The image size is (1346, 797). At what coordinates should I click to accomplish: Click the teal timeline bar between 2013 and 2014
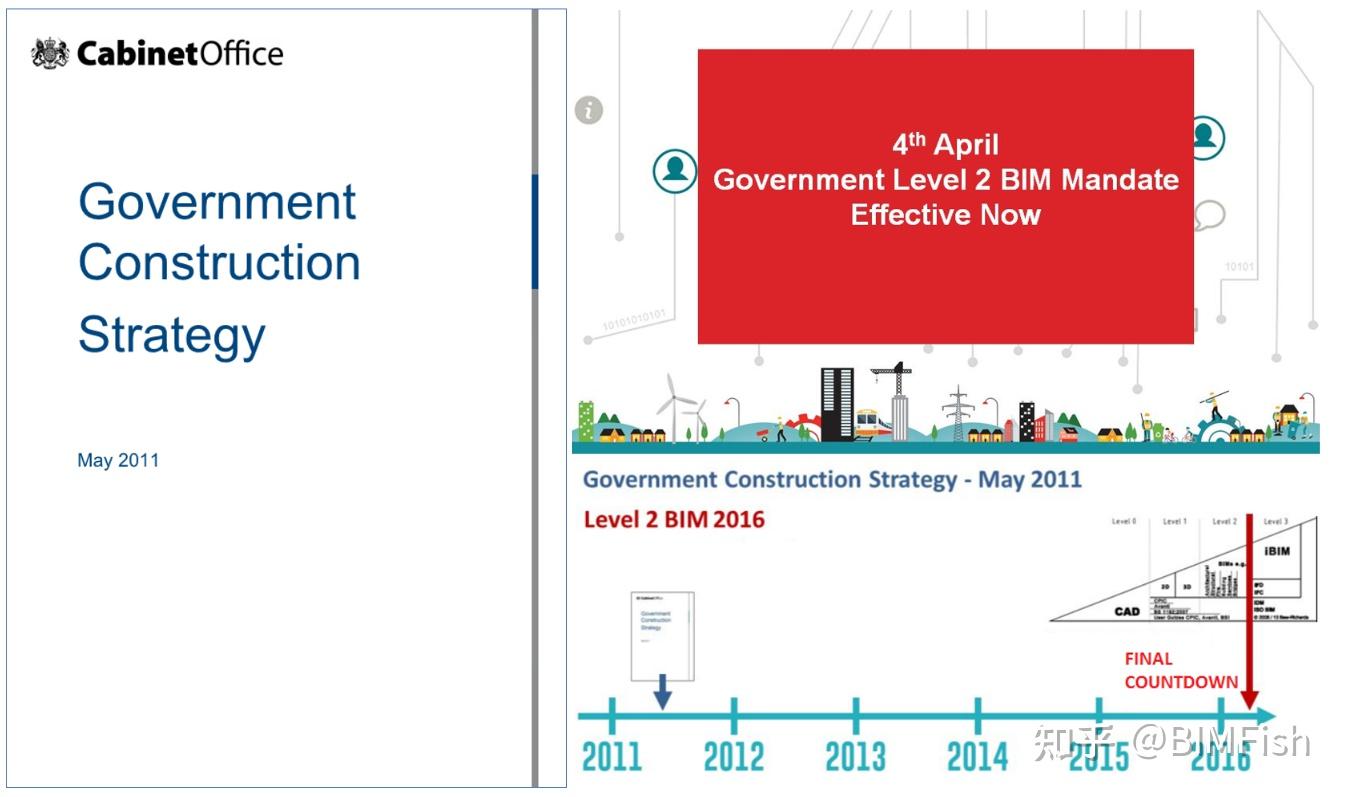click(x=915, y=714)
